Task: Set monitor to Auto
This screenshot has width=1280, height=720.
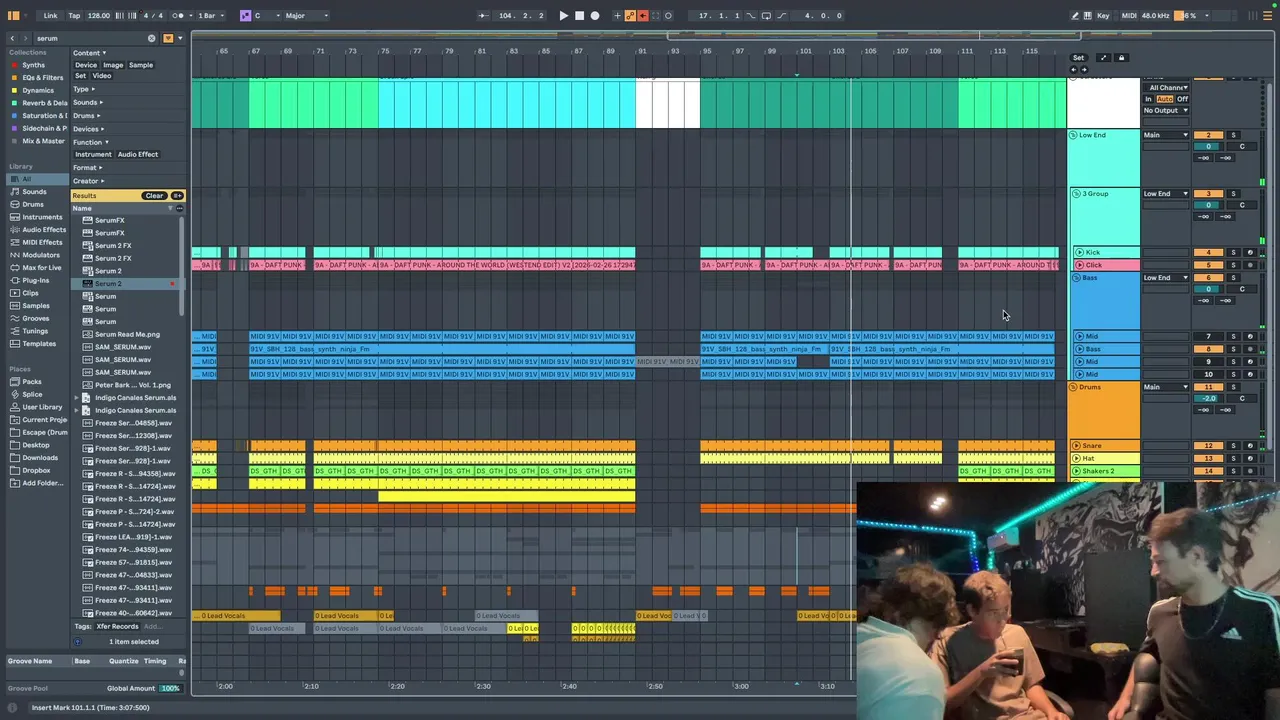Action: (x=1165, y=99)
